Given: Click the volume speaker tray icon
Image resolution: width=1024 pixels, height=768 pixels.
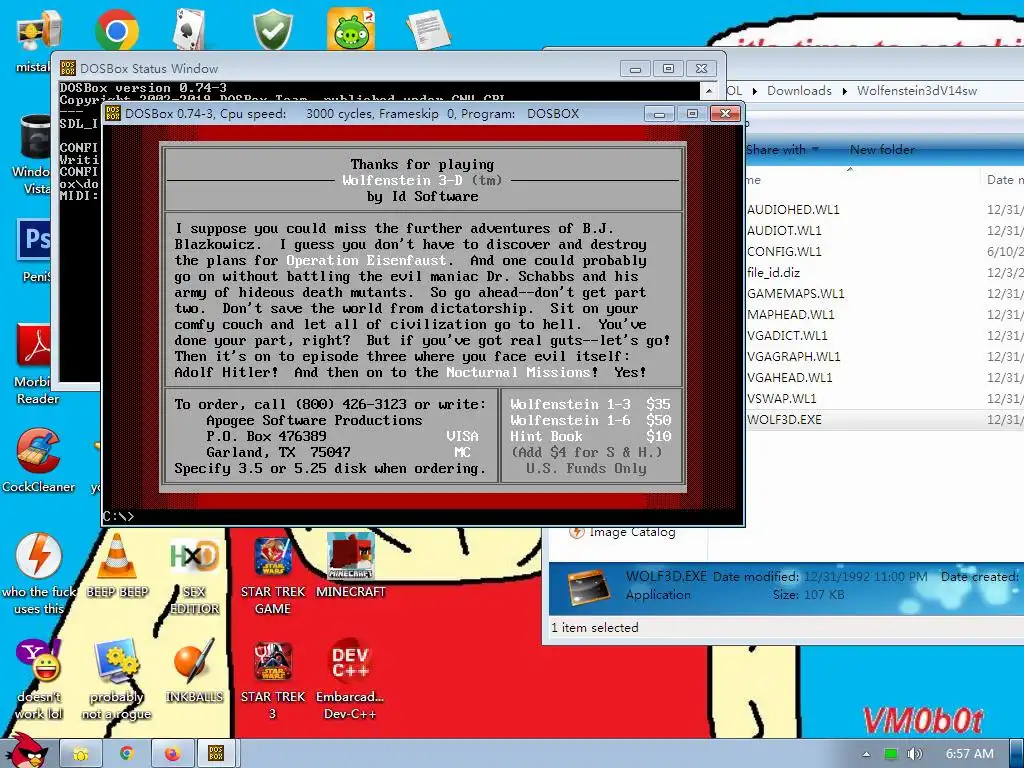Looking at the screenshot, I should (x=914, y=754).
